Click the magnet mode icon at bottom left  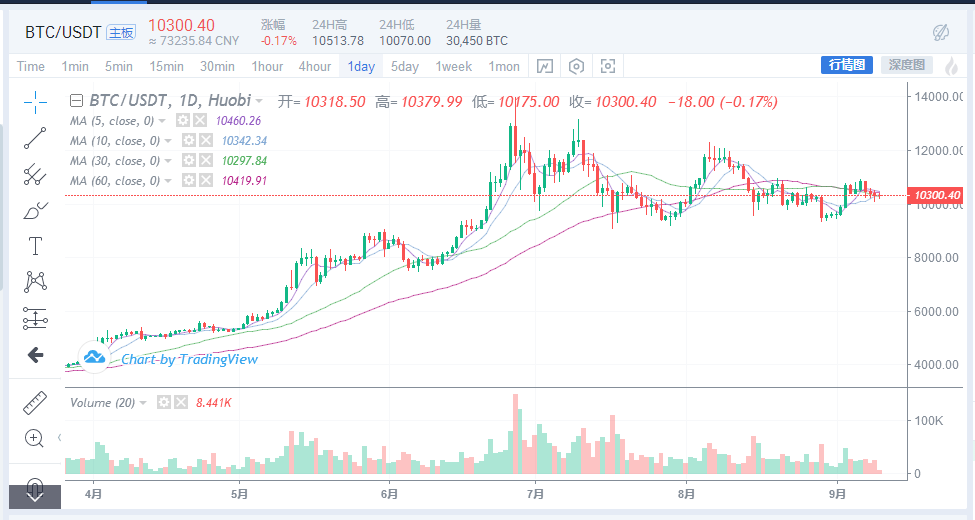(x=35, y=490)
